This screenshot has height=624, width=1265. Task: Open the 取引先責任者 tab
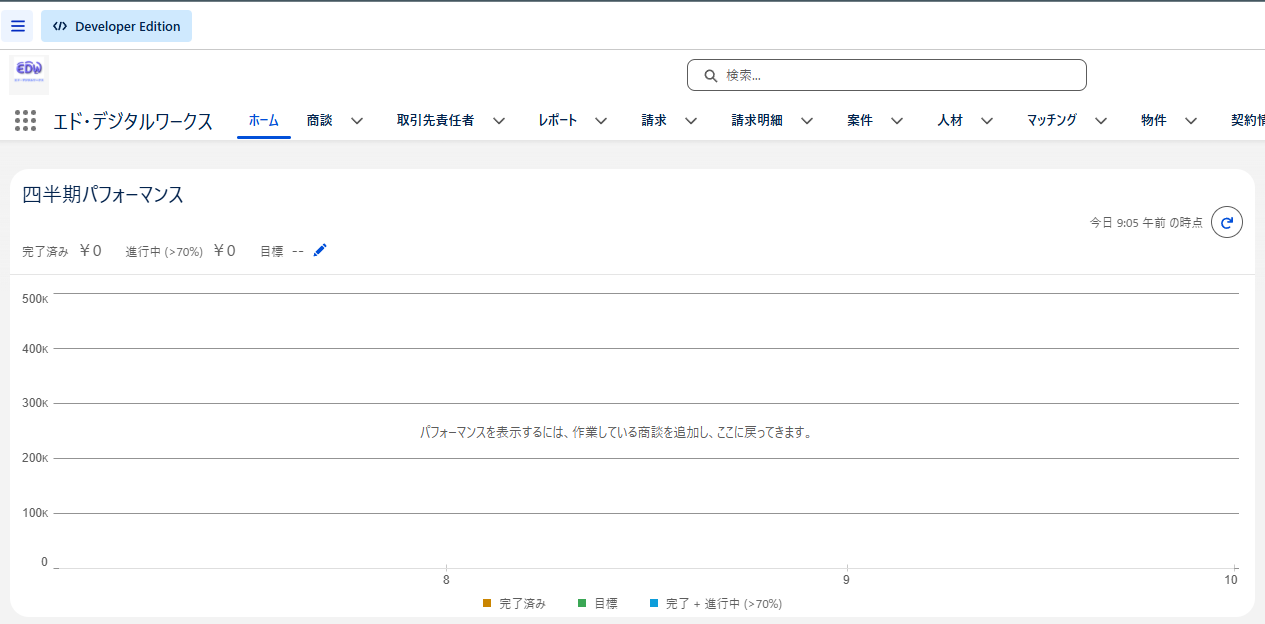click(x=436, y=120)
